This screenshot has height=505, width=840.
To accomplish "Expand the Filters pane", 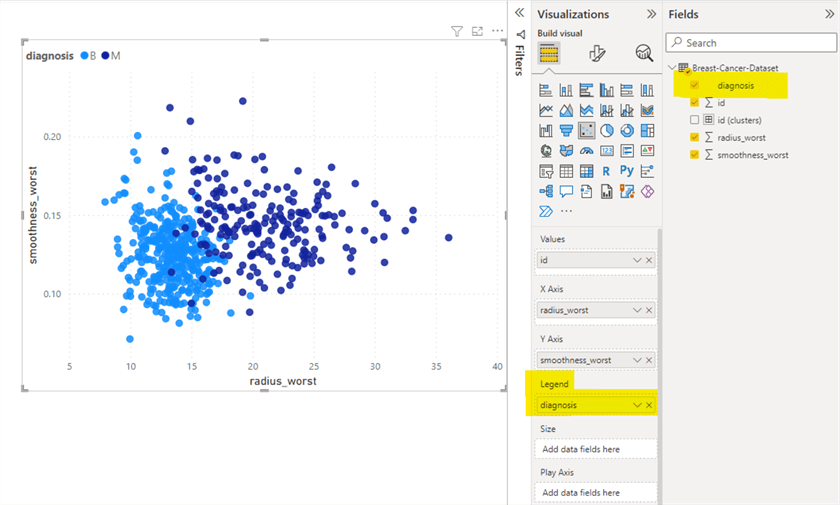I will (519, 13).
